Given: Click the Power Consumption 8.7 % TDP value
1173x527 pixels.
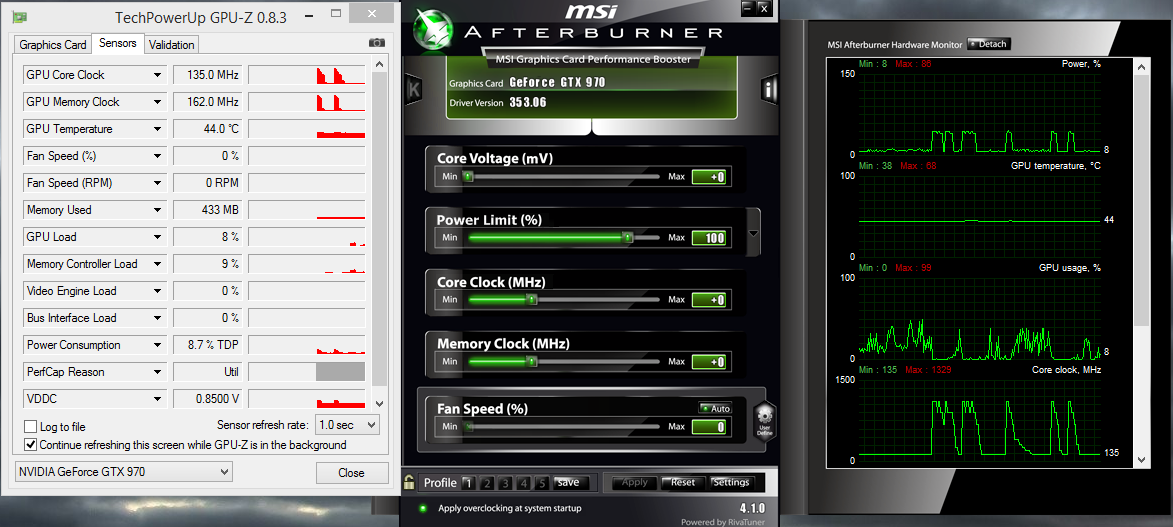Looking at the screenshot, I should (207, 345).
